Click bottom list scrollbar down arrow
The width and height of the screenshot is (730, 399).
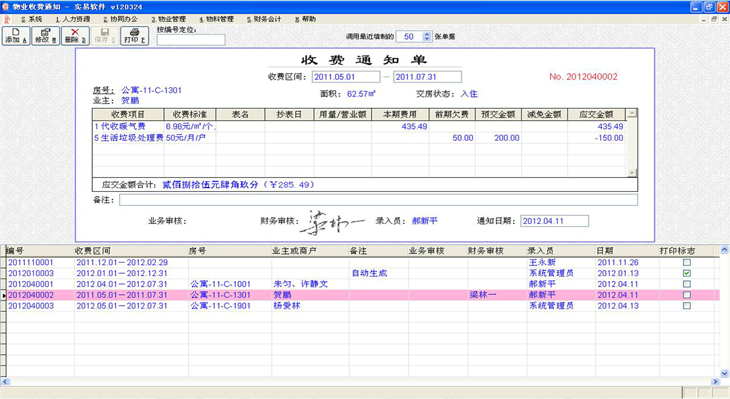click(724, 373)
